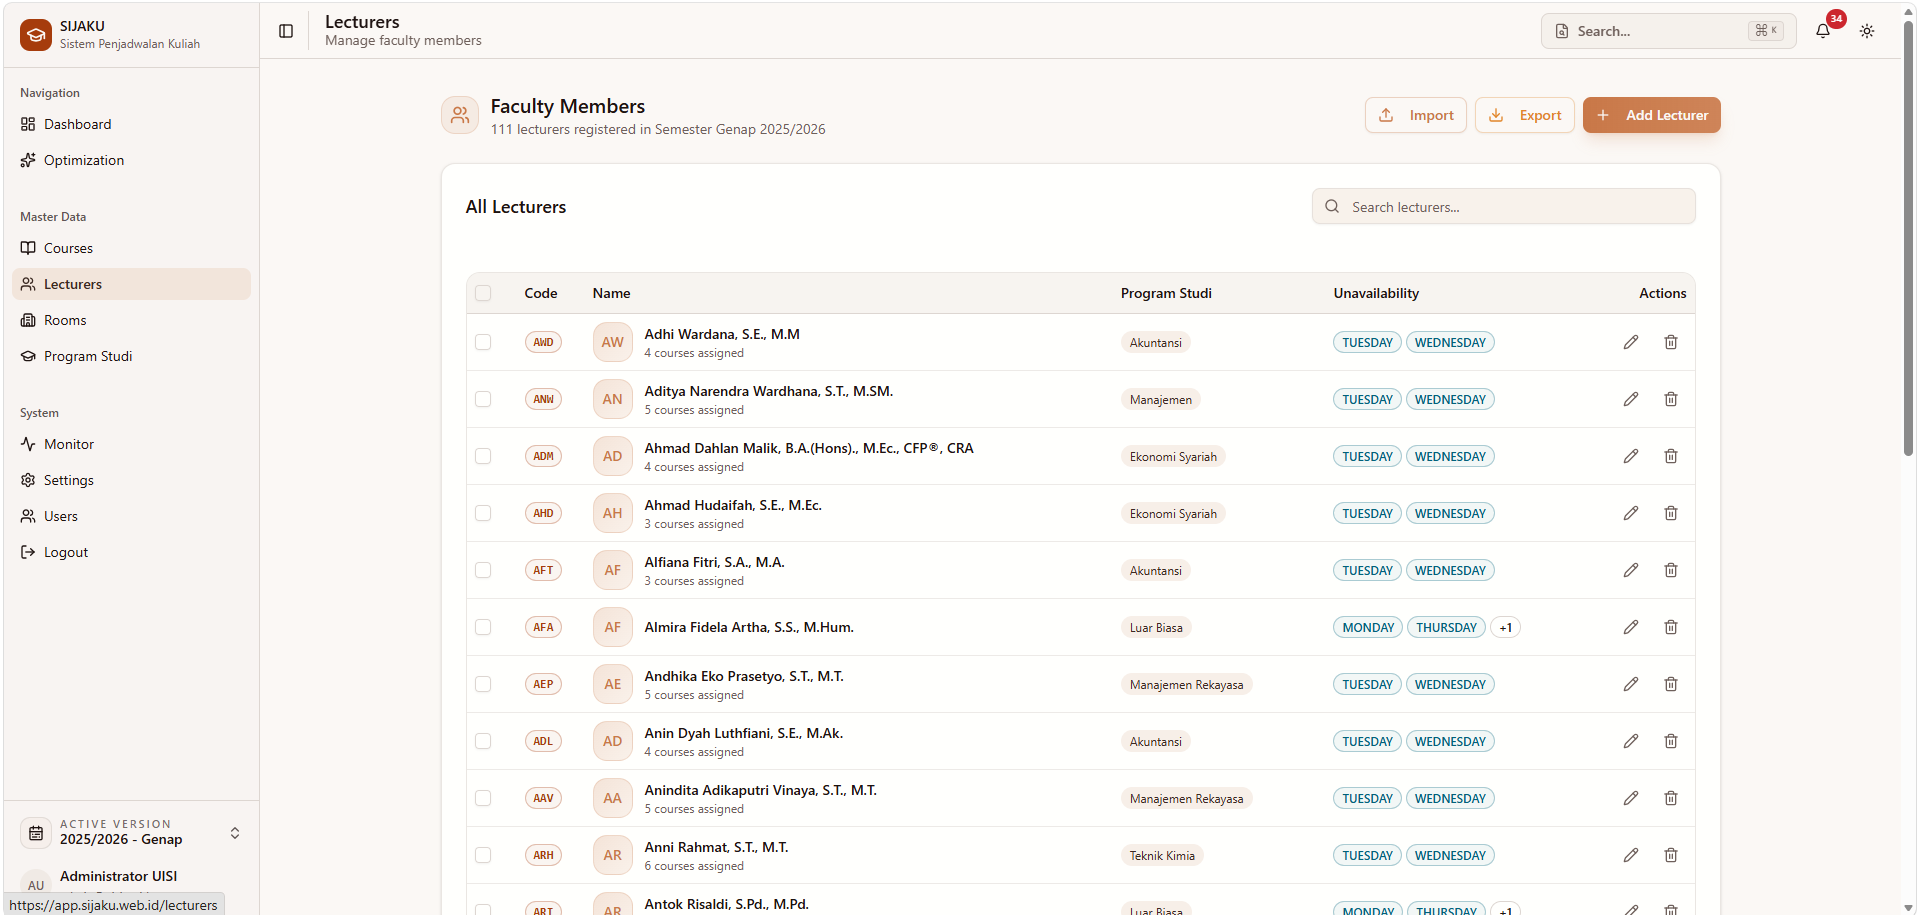The width and height of the screenshot is (1919, 915).
Task: Tick checkbox for Ahmad Dahlan Malik
Action: [483, 456]
